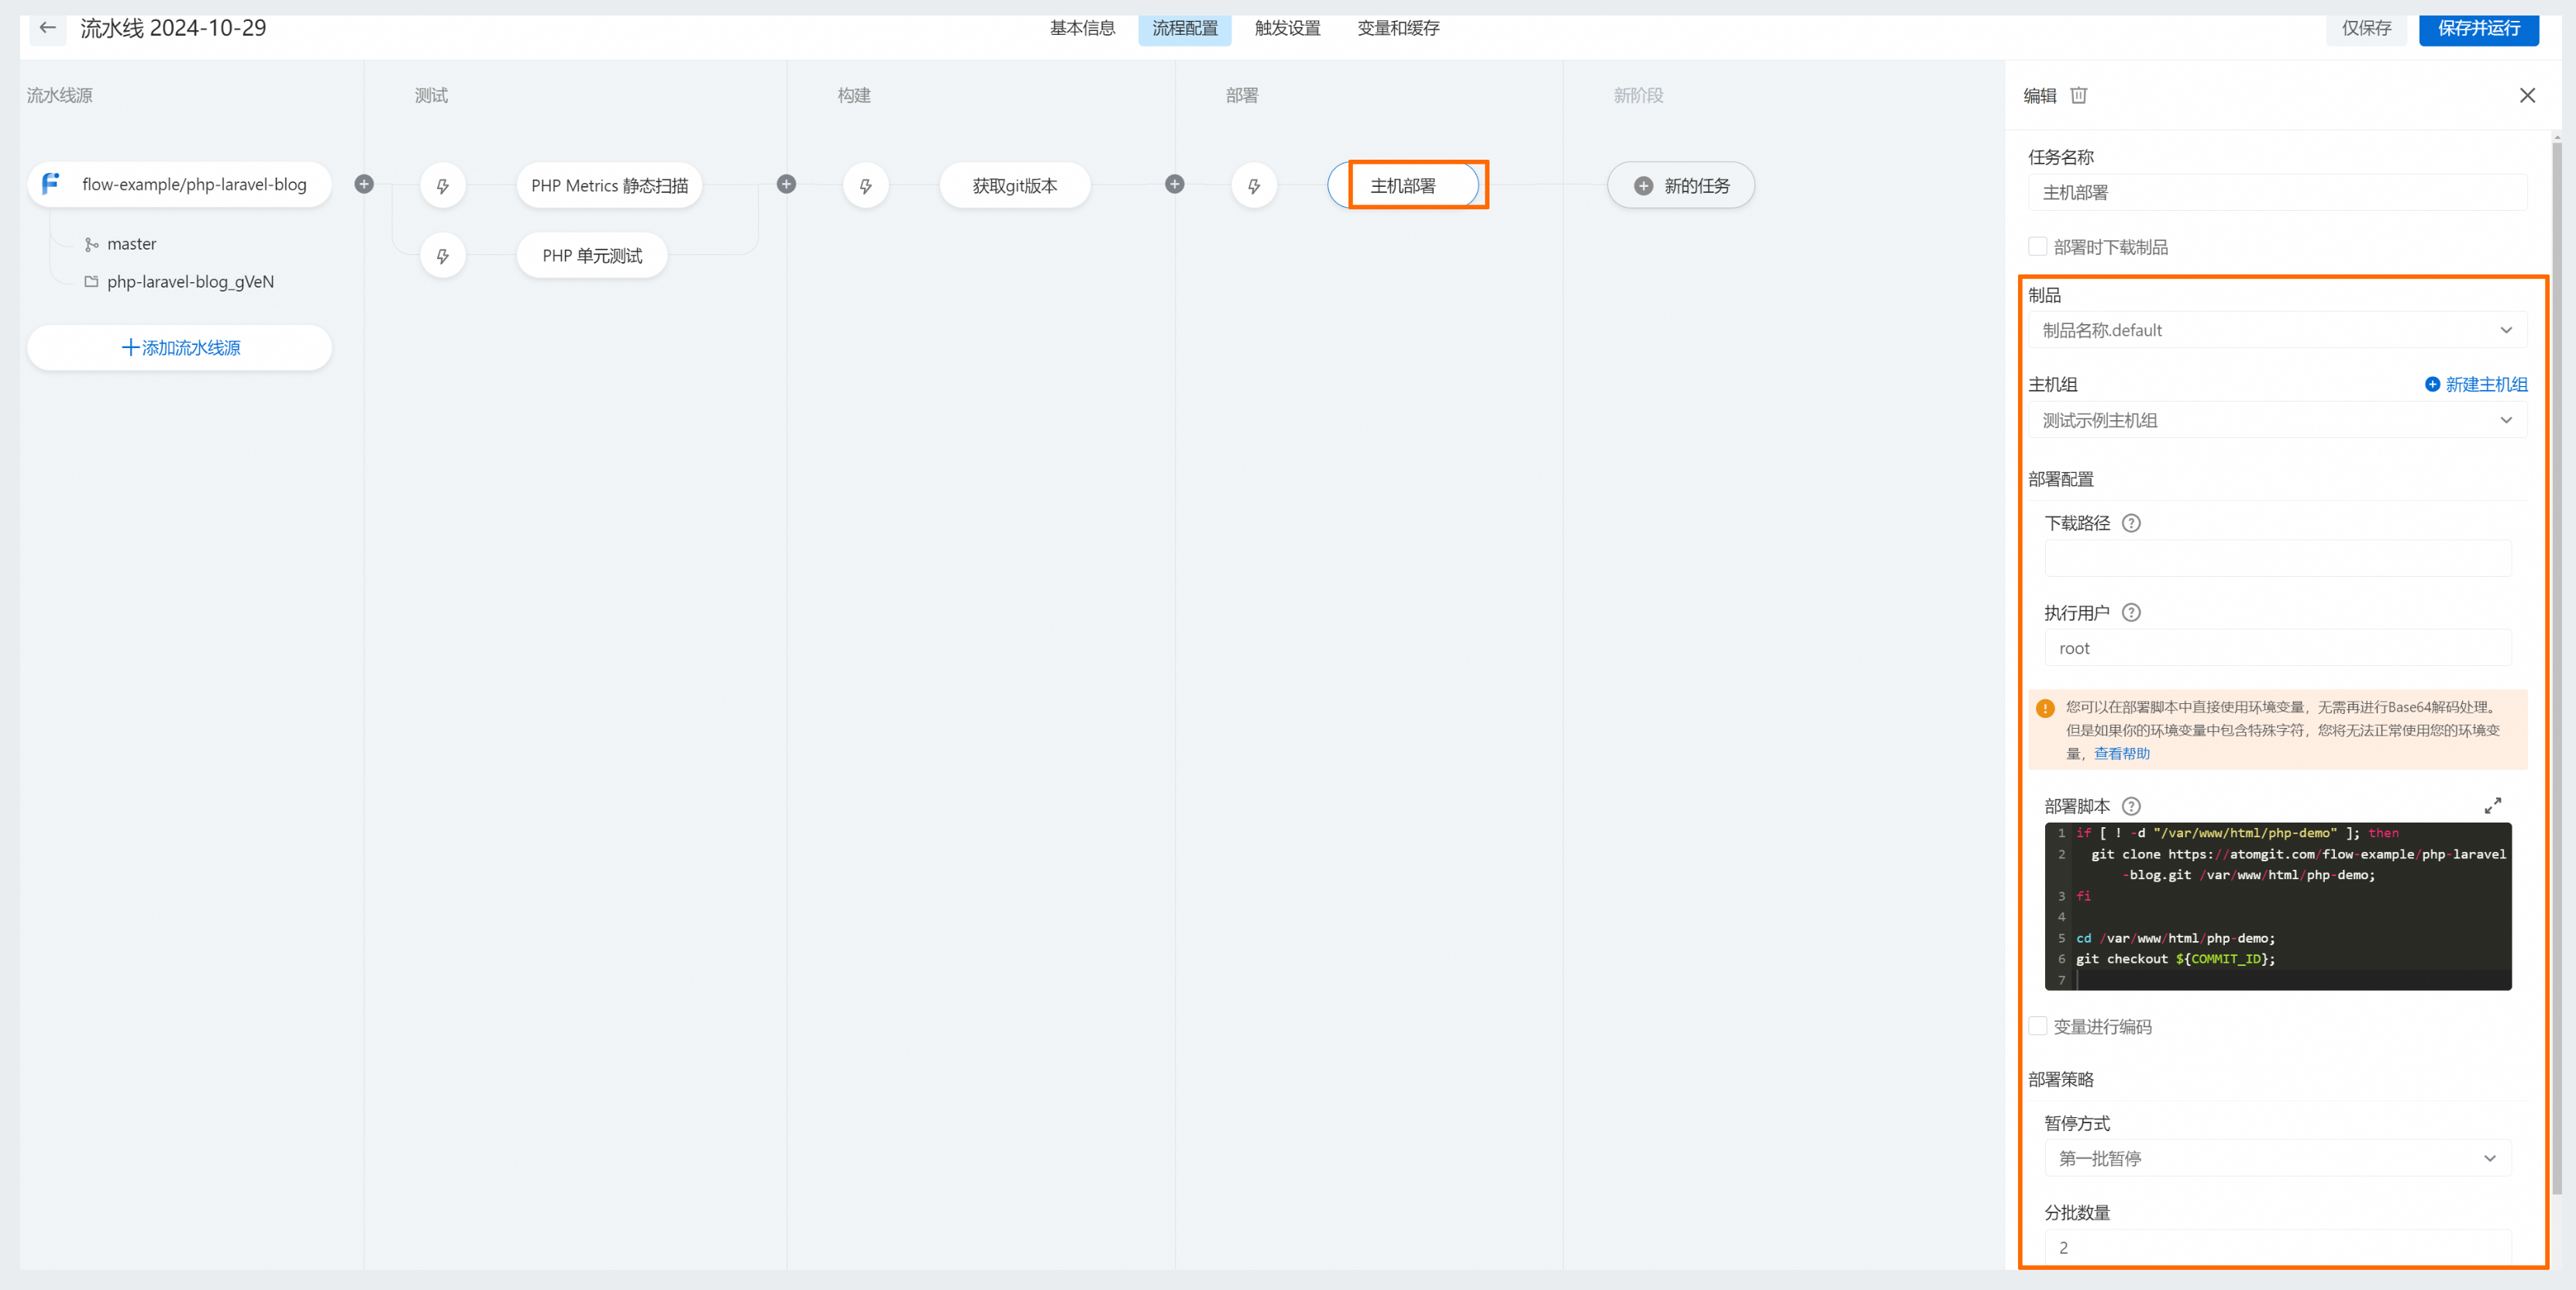Click the plus icon before 部署 stage
The image size is (2576, 1290).
pos(1175,184)
